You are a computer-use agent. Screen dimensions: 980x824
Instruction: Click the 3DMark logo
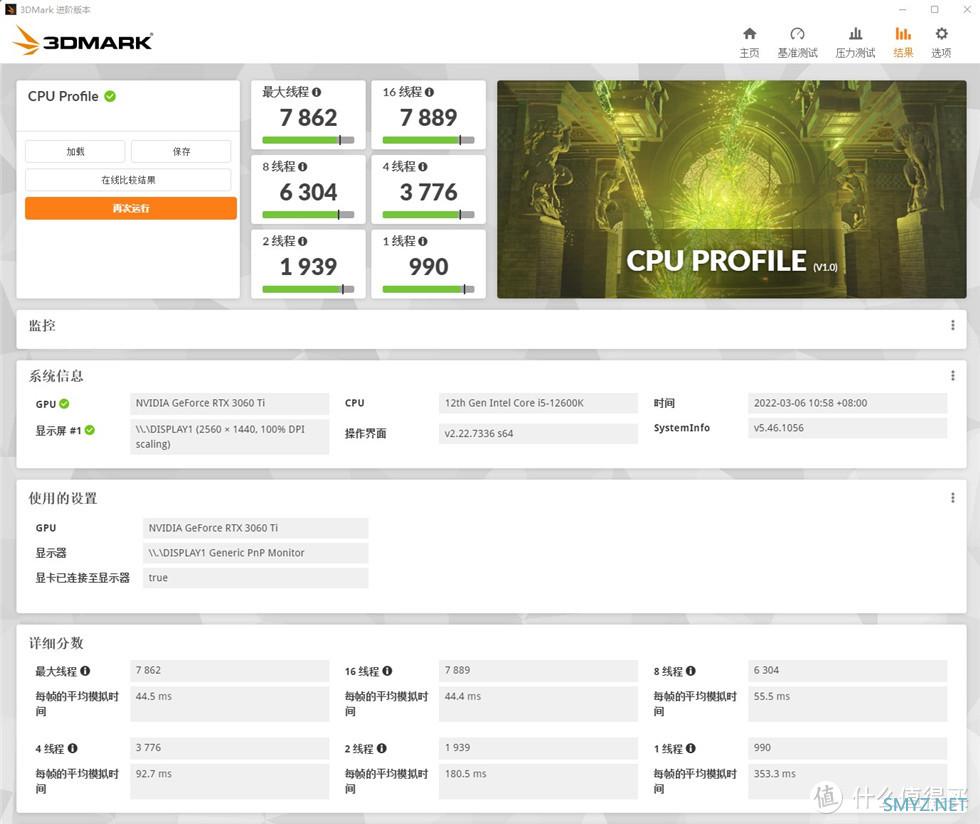(82, 41)
